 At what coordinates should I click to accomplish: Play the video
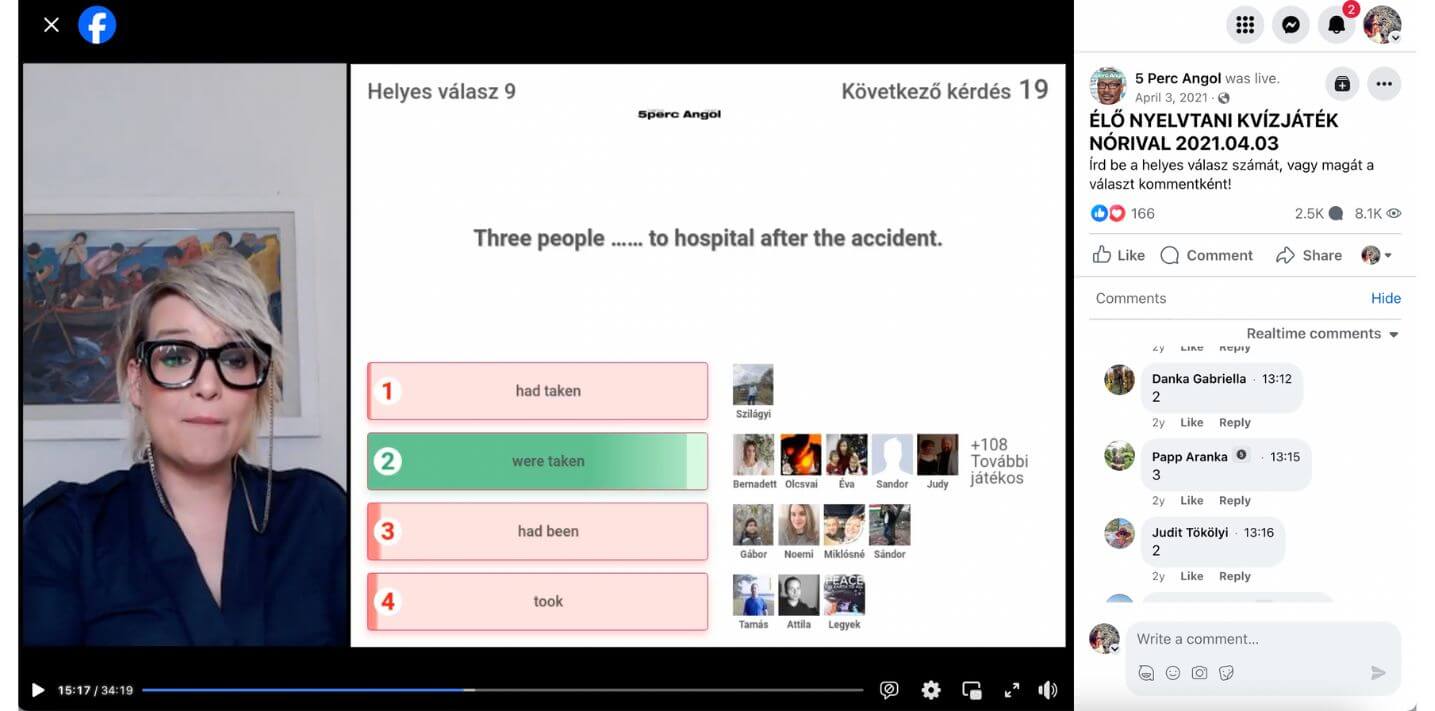(x=37, y=690)
